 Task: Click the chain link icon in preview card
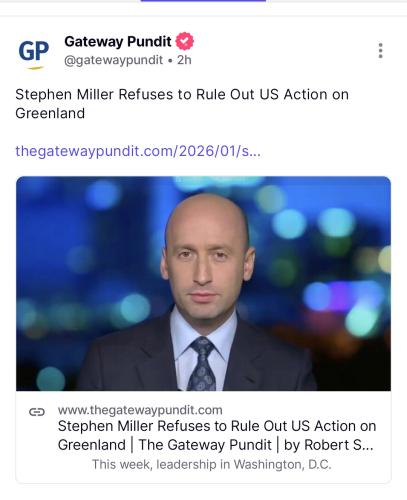[37, 412]
